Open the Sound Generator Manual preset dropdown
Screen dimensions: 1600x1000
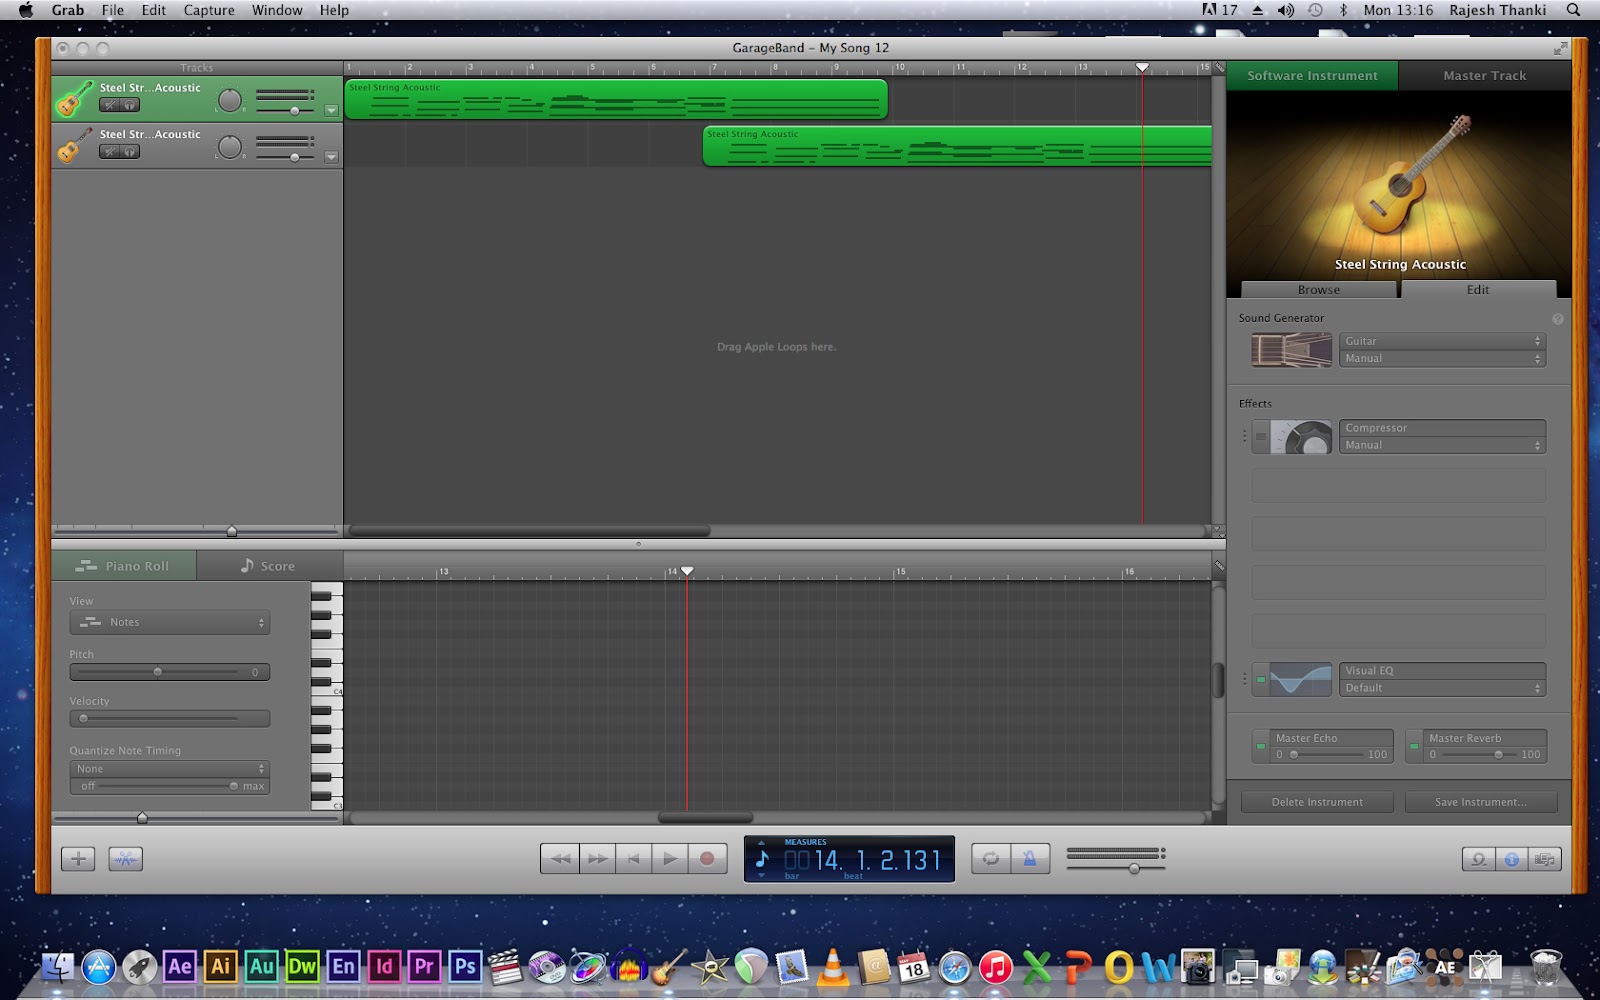pos(1442,358)
